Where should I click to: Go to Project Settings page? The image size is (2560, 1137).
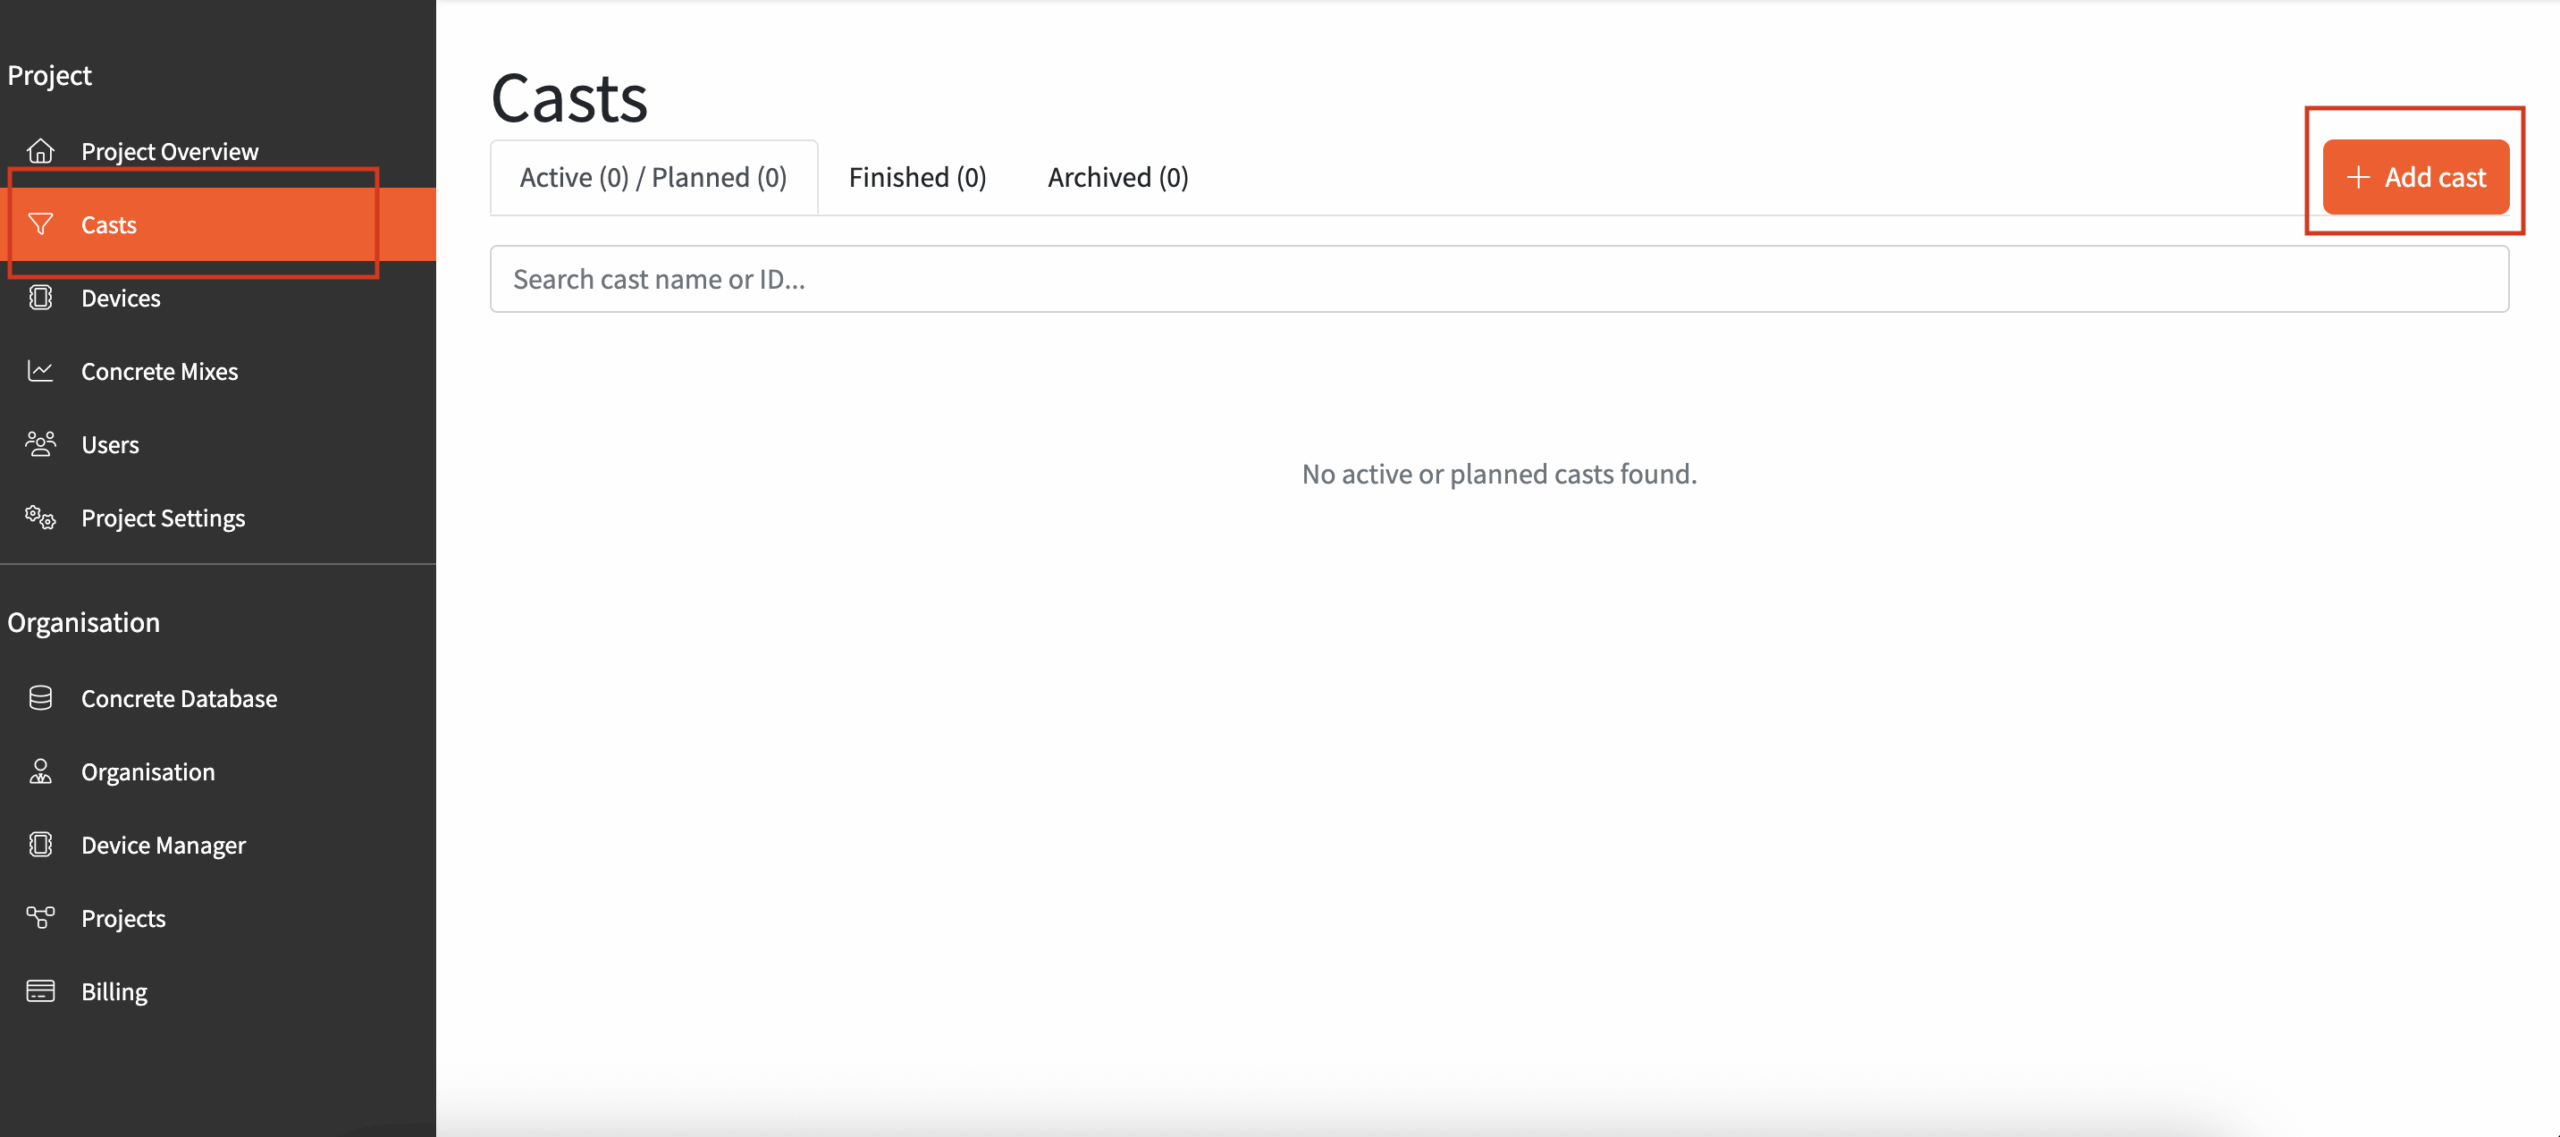pyautogui.click(x=163, y=518)
